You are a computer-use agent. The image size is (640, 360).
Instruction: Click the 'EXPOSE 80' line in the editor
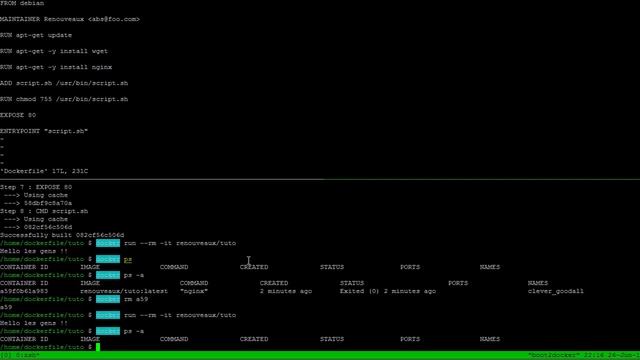(18, 115)
